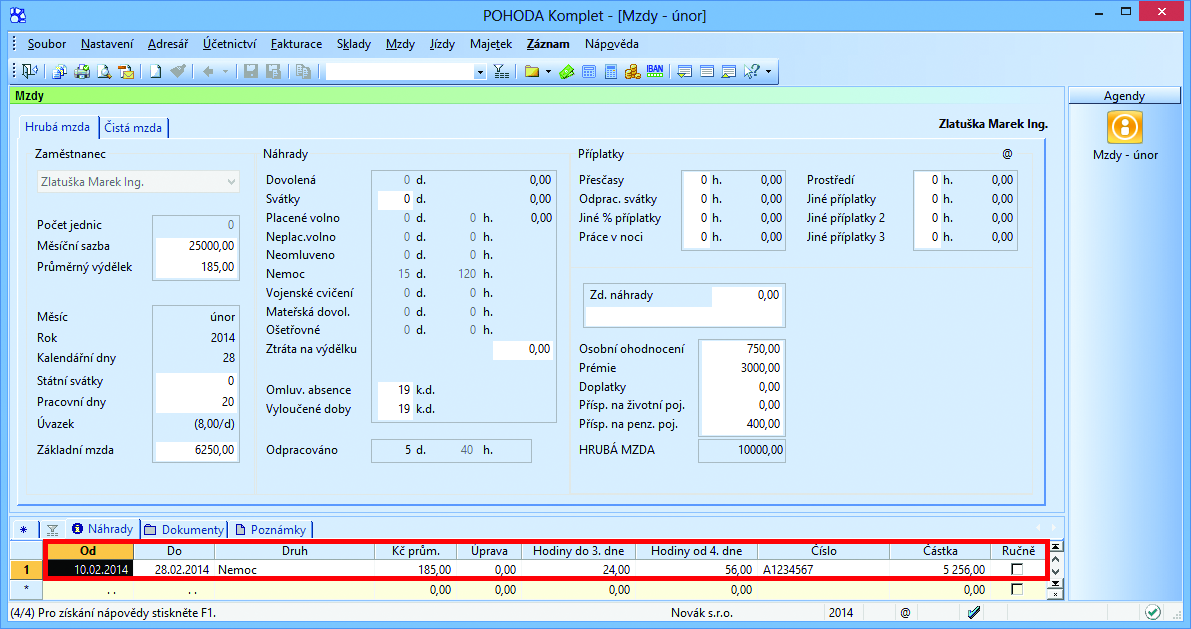The height and width of the screenshot is (629, 1191).
Task: Click the brush edit icon in toolbar
Action: pos(178,71)
